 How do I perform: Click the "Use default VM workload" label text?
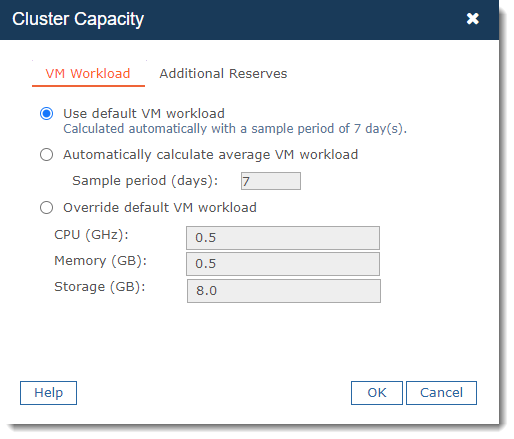tap(144, 114)
